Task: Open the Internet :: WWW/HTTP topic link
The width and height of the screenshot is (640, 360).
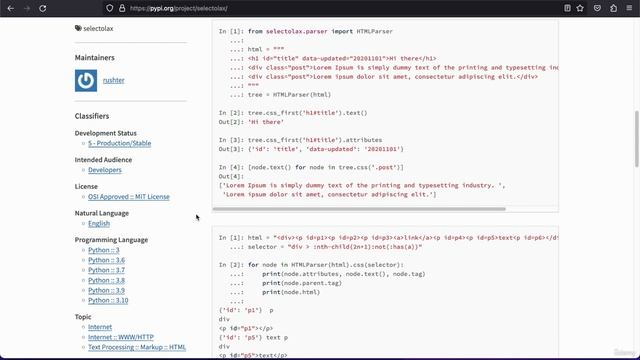Action: (121, 337)
